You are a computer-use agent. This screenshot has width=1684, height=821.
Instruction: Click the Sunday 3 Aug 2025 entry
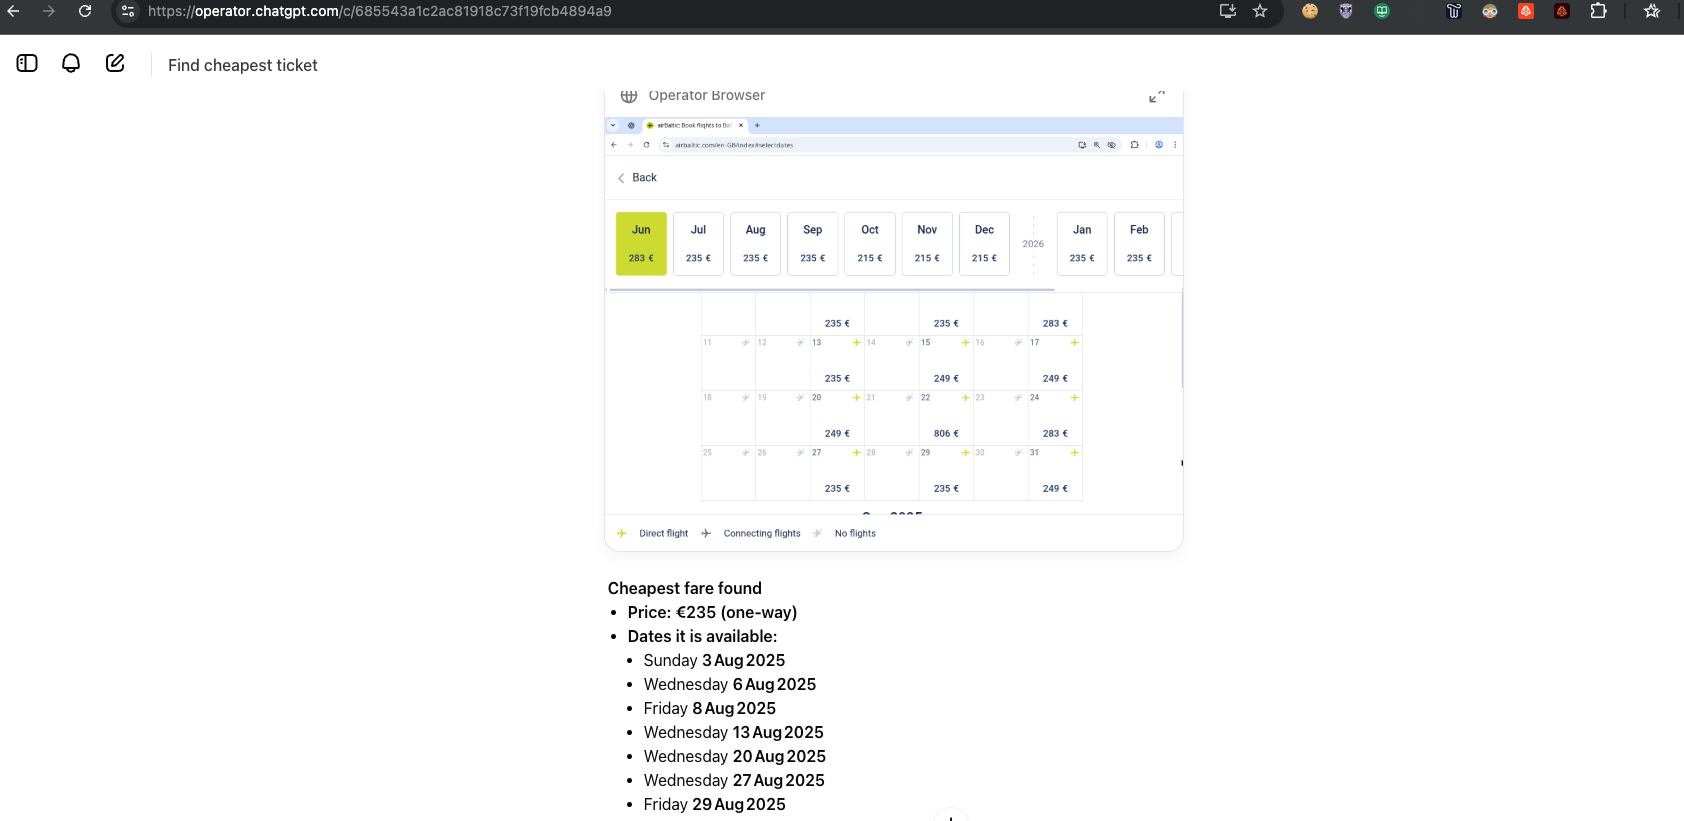(714, 660)
